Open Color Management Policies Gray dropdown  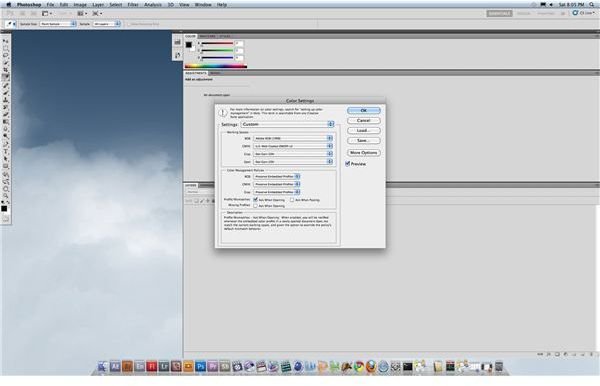(277, 192)
